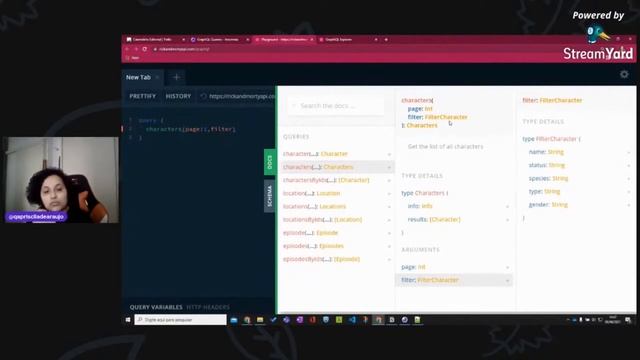The height and width of the screenshot is (360, 640).
Task: Click the PRETTIFY button
Action: coord(142,96)
